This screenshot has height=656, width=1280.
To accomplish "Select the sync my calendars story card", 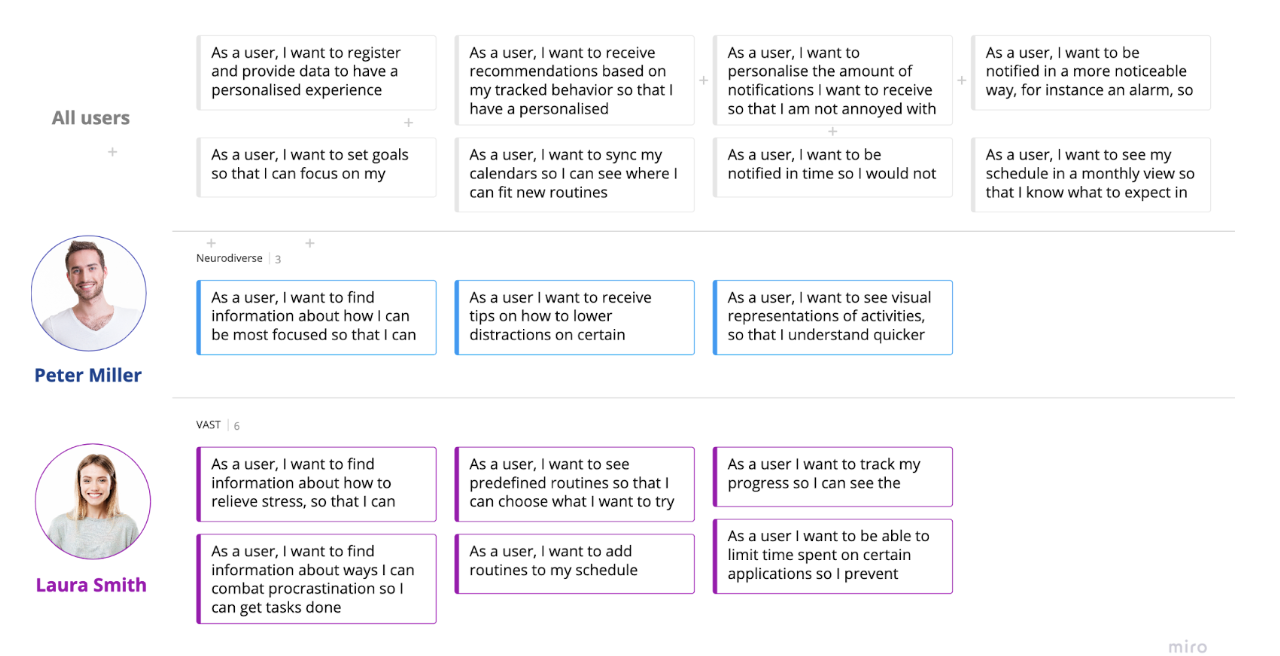I will [x=574, y=174].
